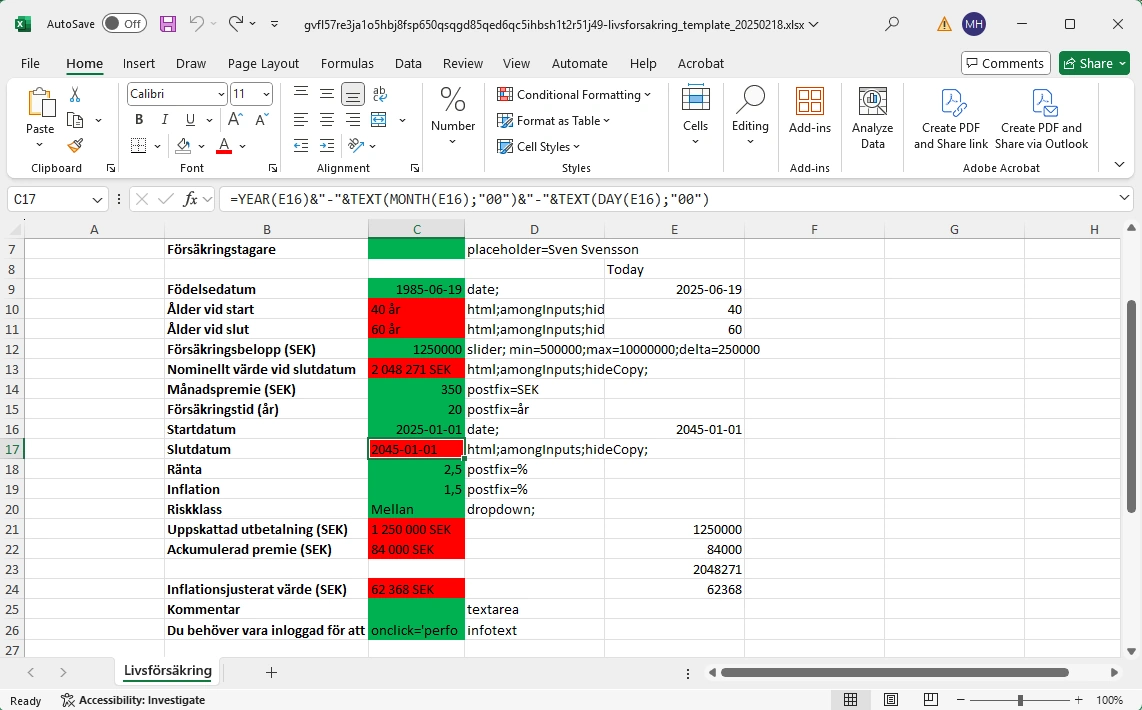Click the Wrap Text icon
The image size is (1142, 710).
click(379, 94)
